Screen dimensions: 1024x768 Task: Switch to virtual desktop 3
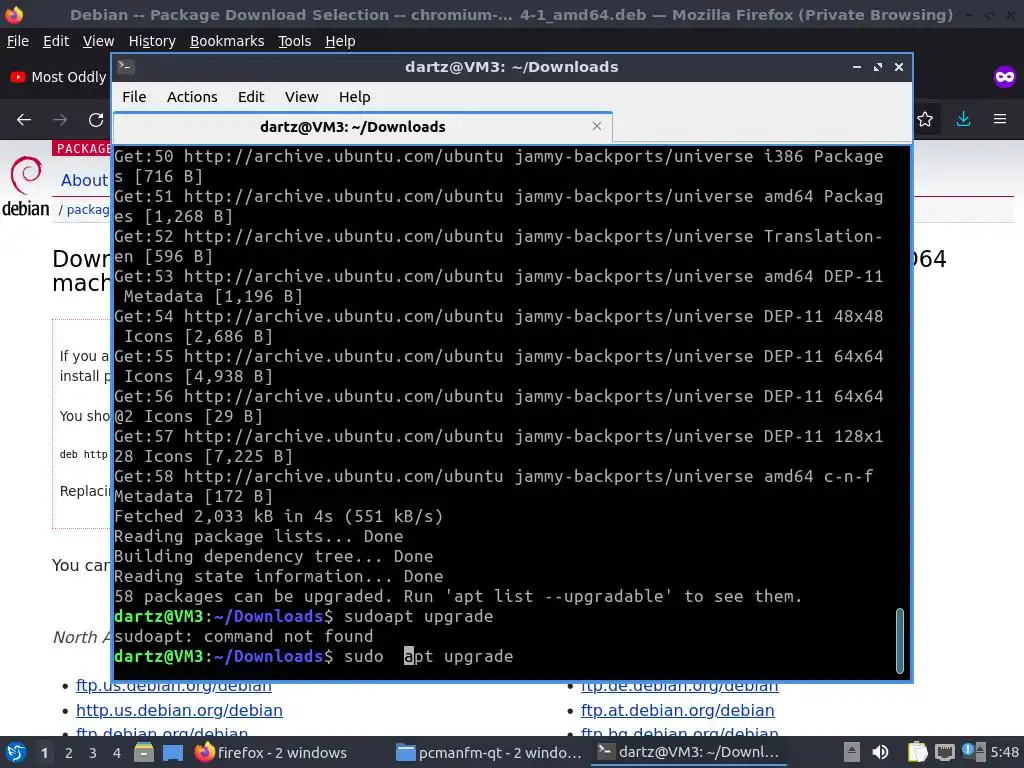(x=93, y=753)
